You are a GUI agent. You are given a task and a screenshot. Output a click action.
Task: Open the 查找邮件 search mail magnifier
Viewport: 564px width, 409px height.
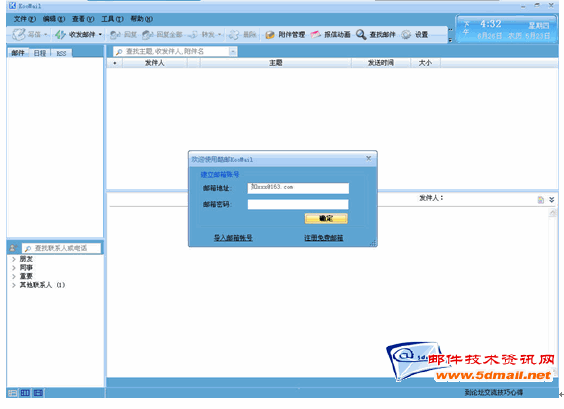point(361,35)
